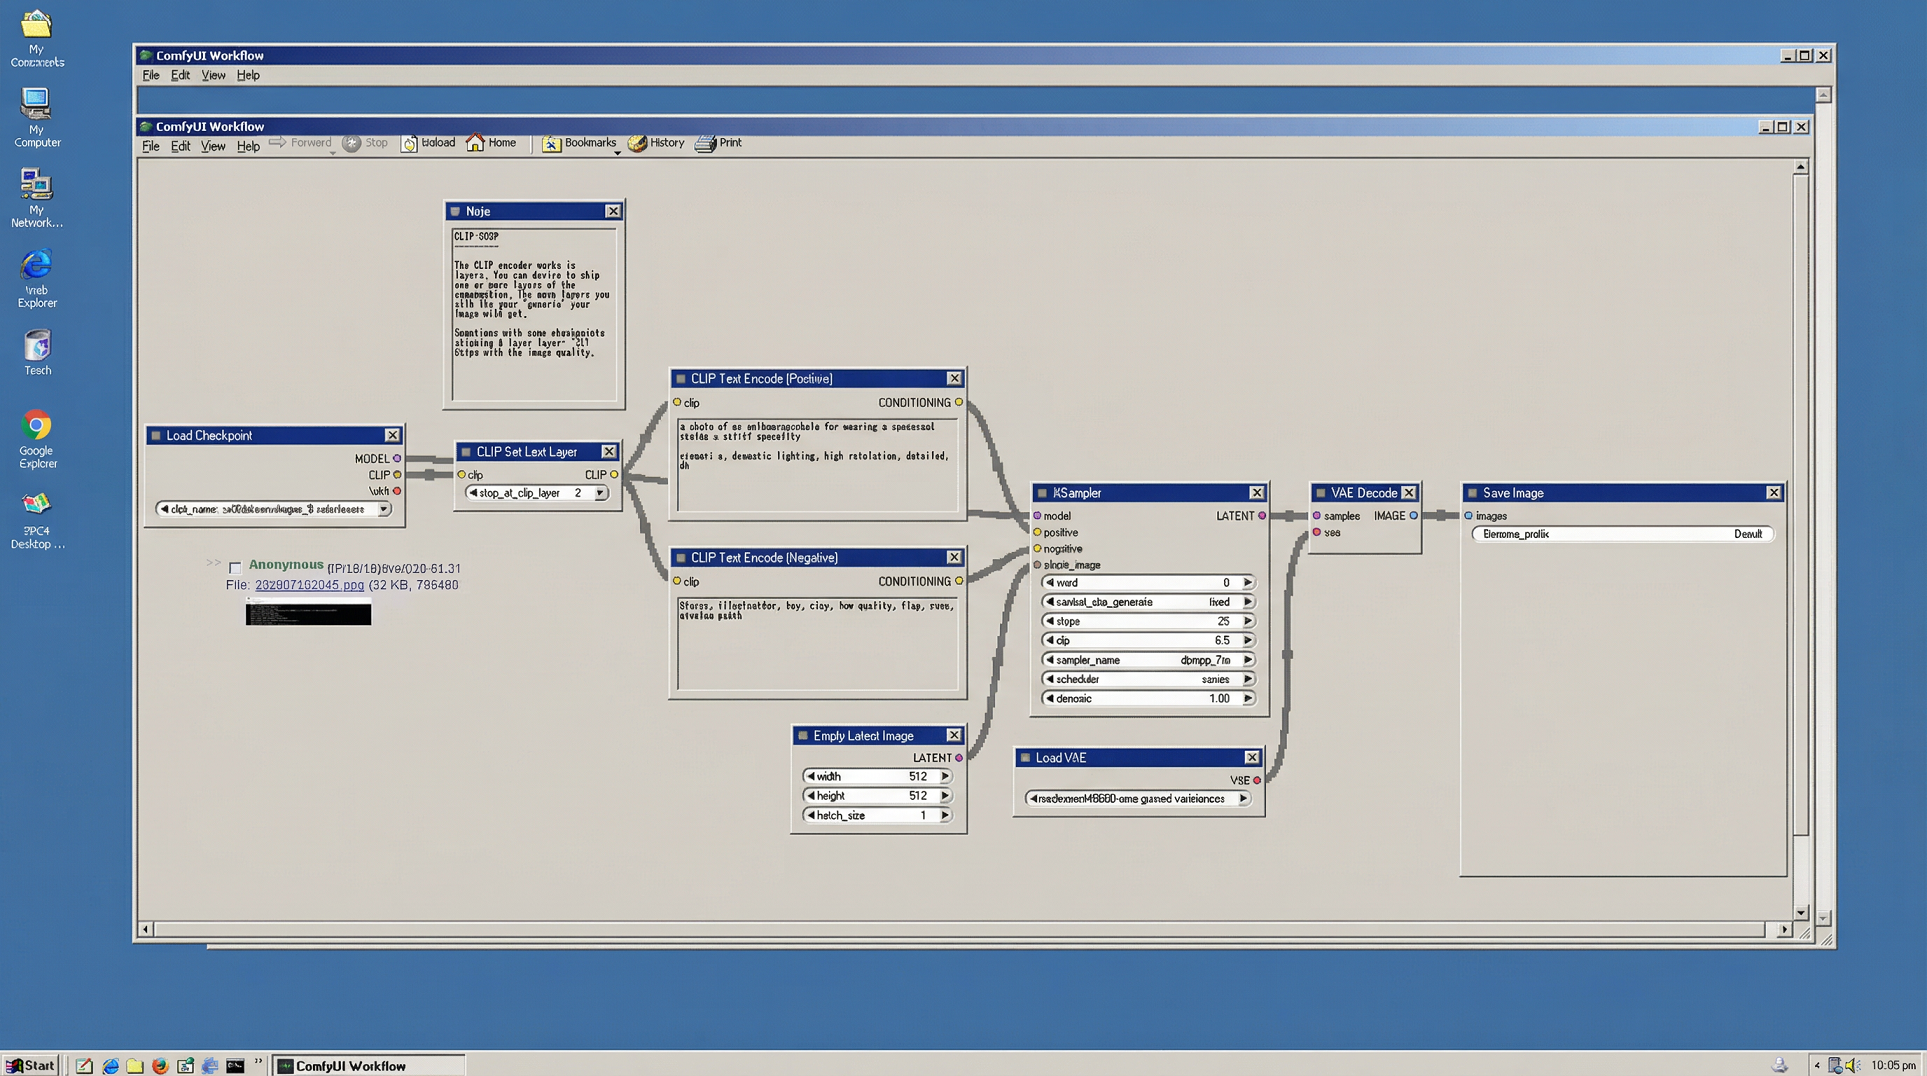Select the Google Explorer desktop icon
The image size is (1927, 1076).
(36, 439)
